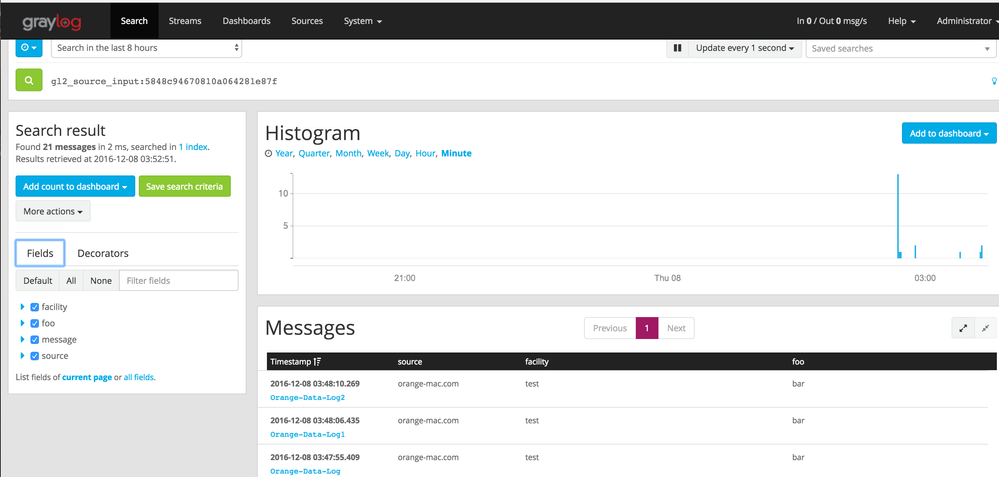Click the tallest histogram bar

(x=898, y=215)
